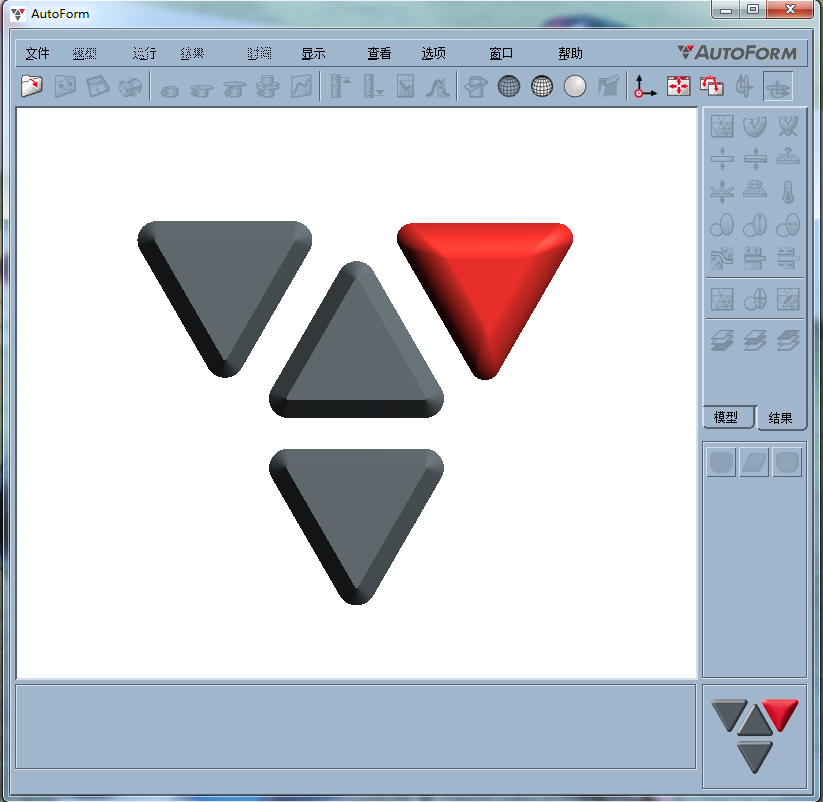Click the reload file toolbar icon
Viewport: 823px width, 802px height.
coord(65,86)
